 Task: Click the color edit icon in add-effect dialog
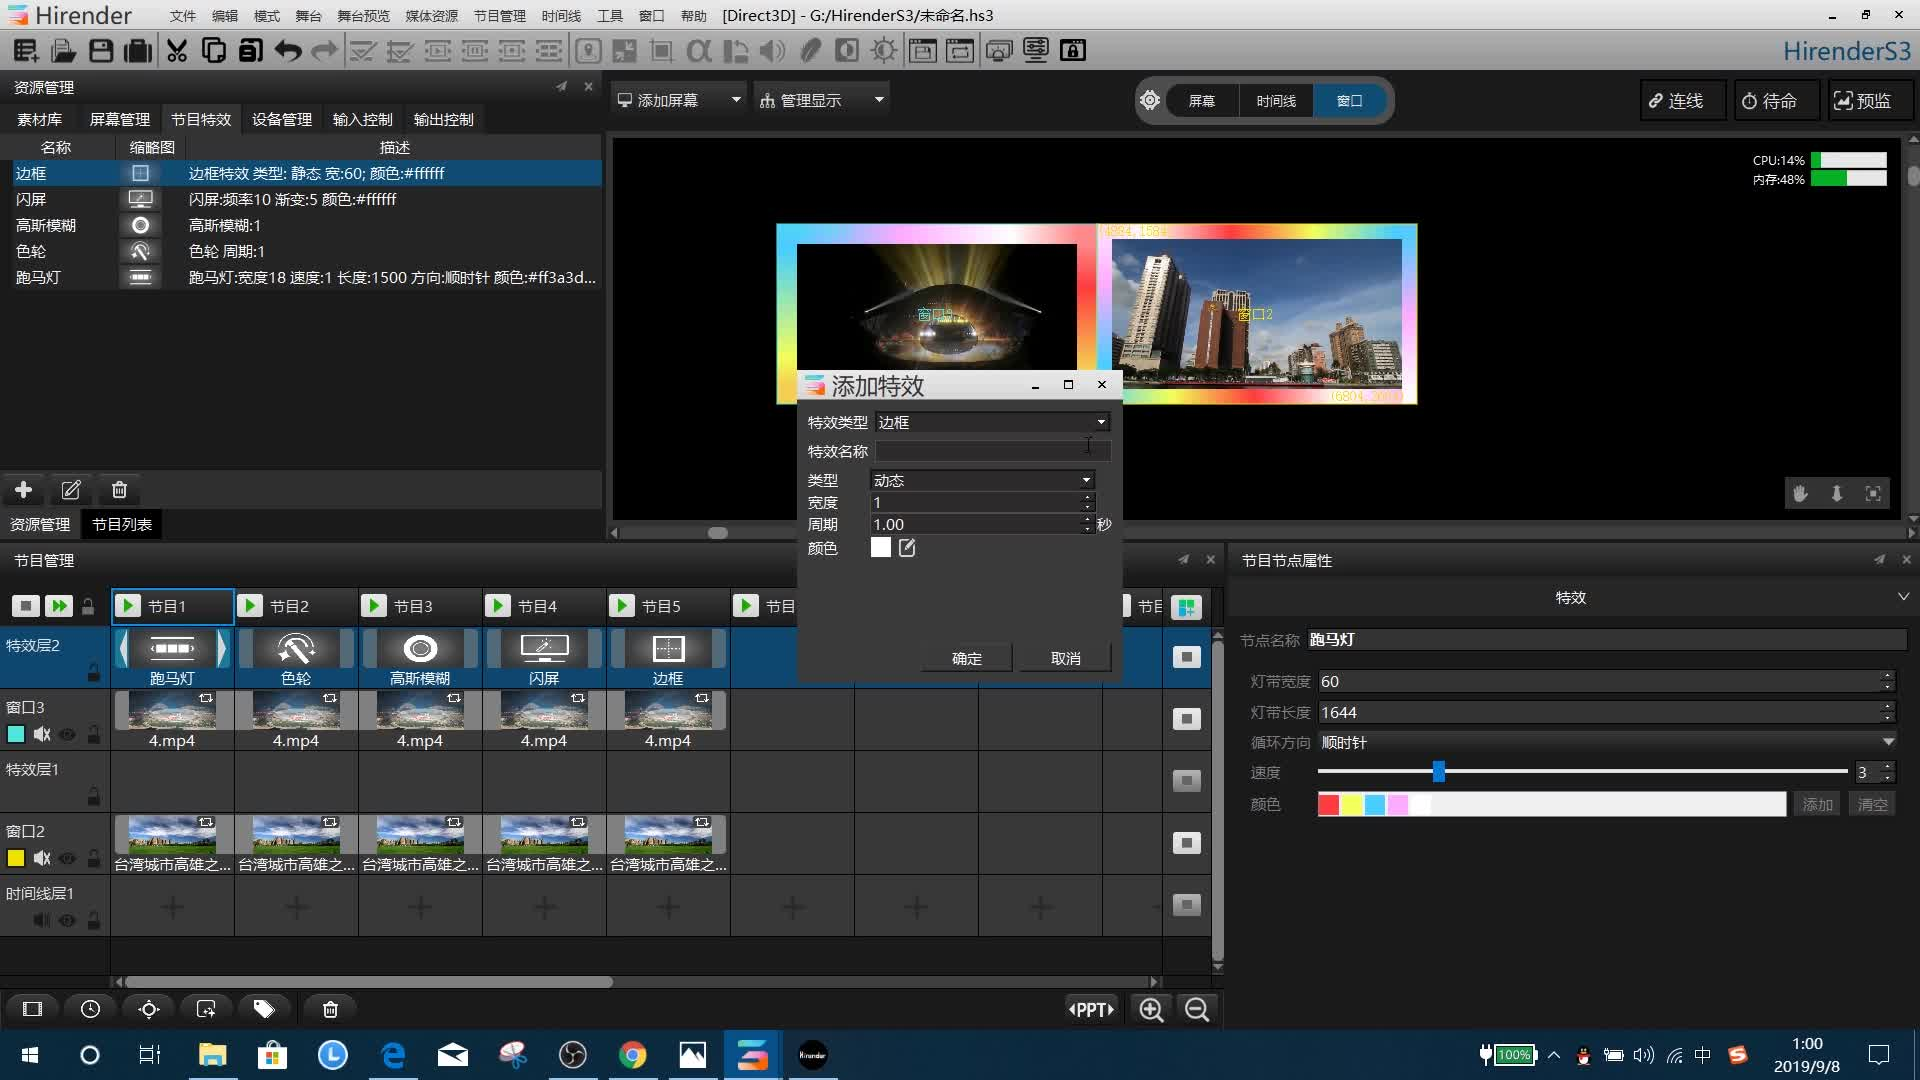(907, 548)
